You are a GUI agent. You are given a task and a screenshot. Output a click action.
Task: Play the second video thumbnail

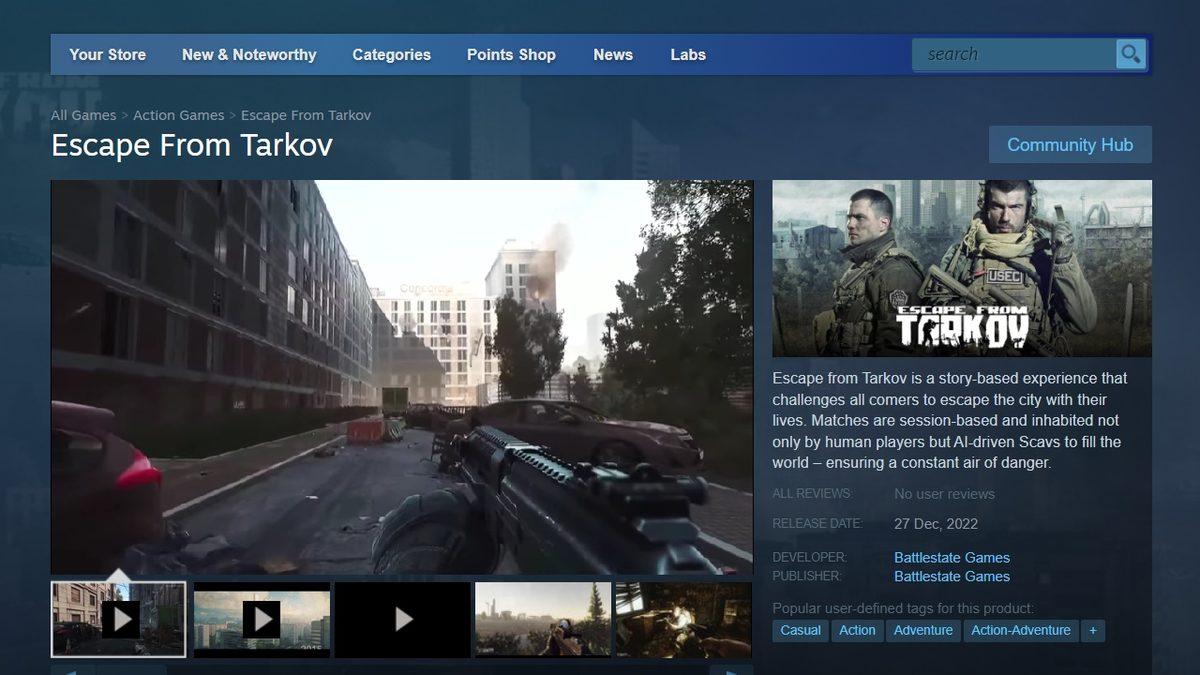click(260, 619)
